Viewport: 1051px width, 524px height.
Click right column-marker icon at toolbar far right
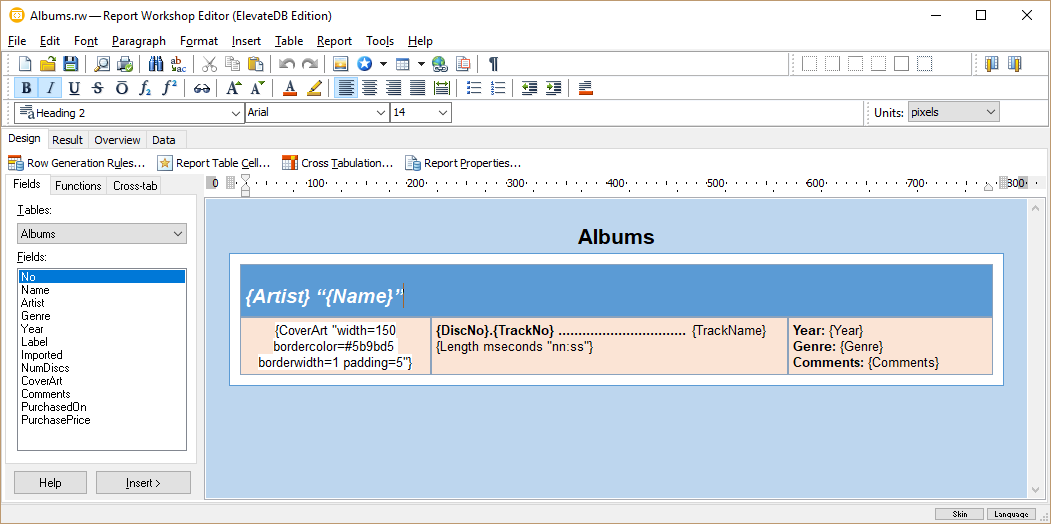1015,64
